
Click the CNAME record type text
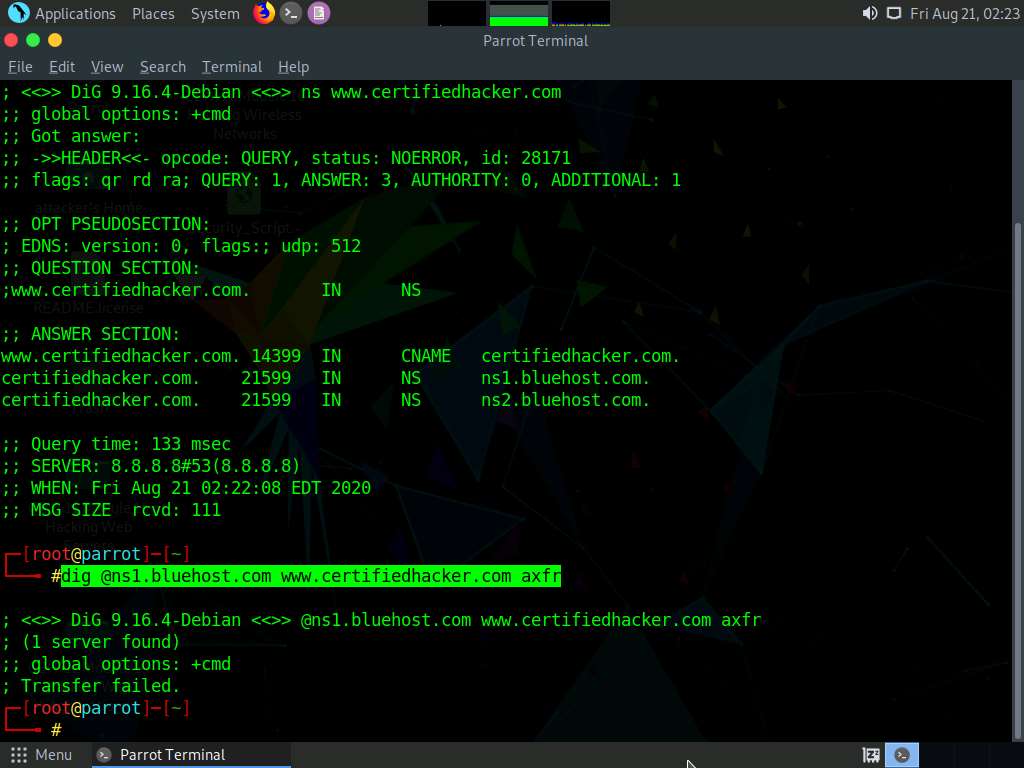pyautogui.click(x=426, y=356)
